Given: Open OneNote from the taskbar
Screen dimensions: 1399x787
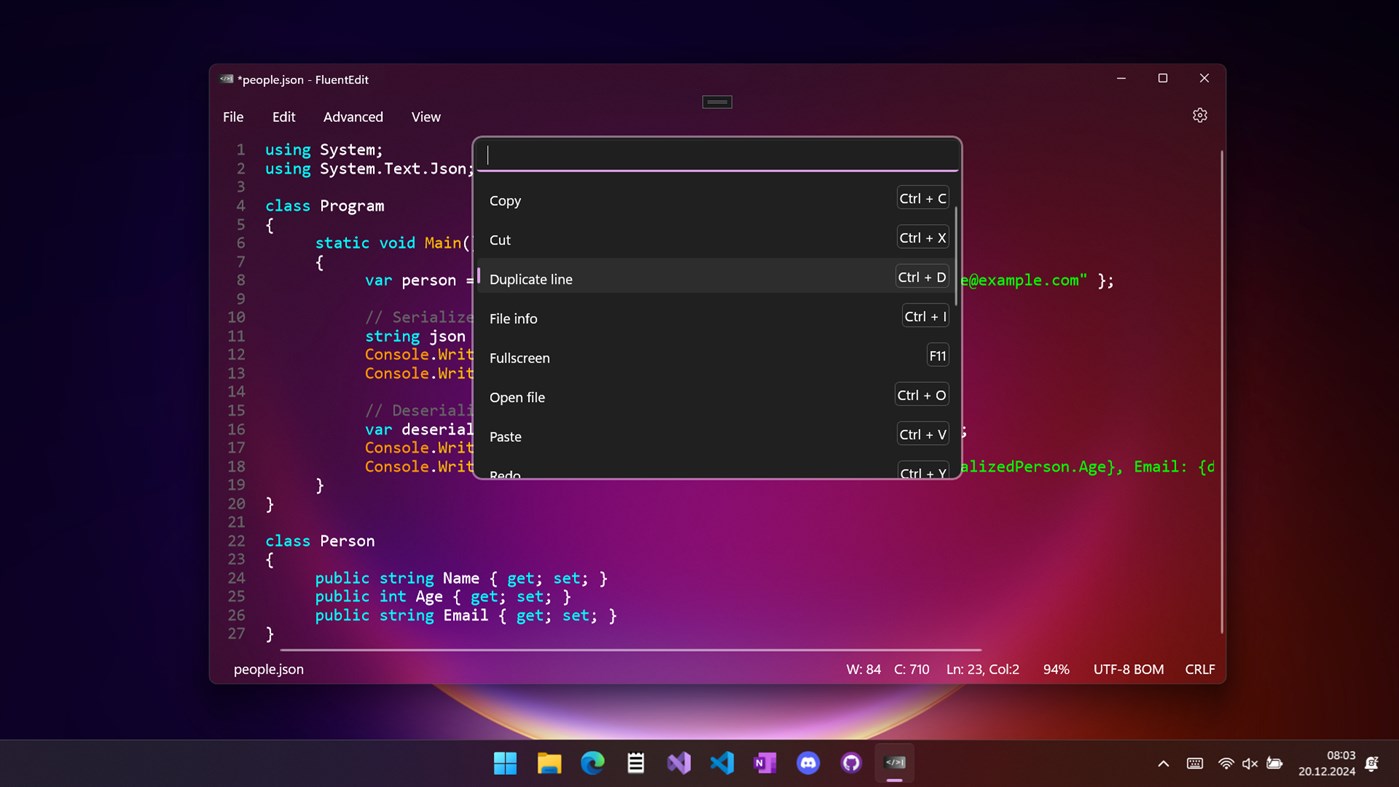Looking at the screenshot, I should tap(765, 763).
